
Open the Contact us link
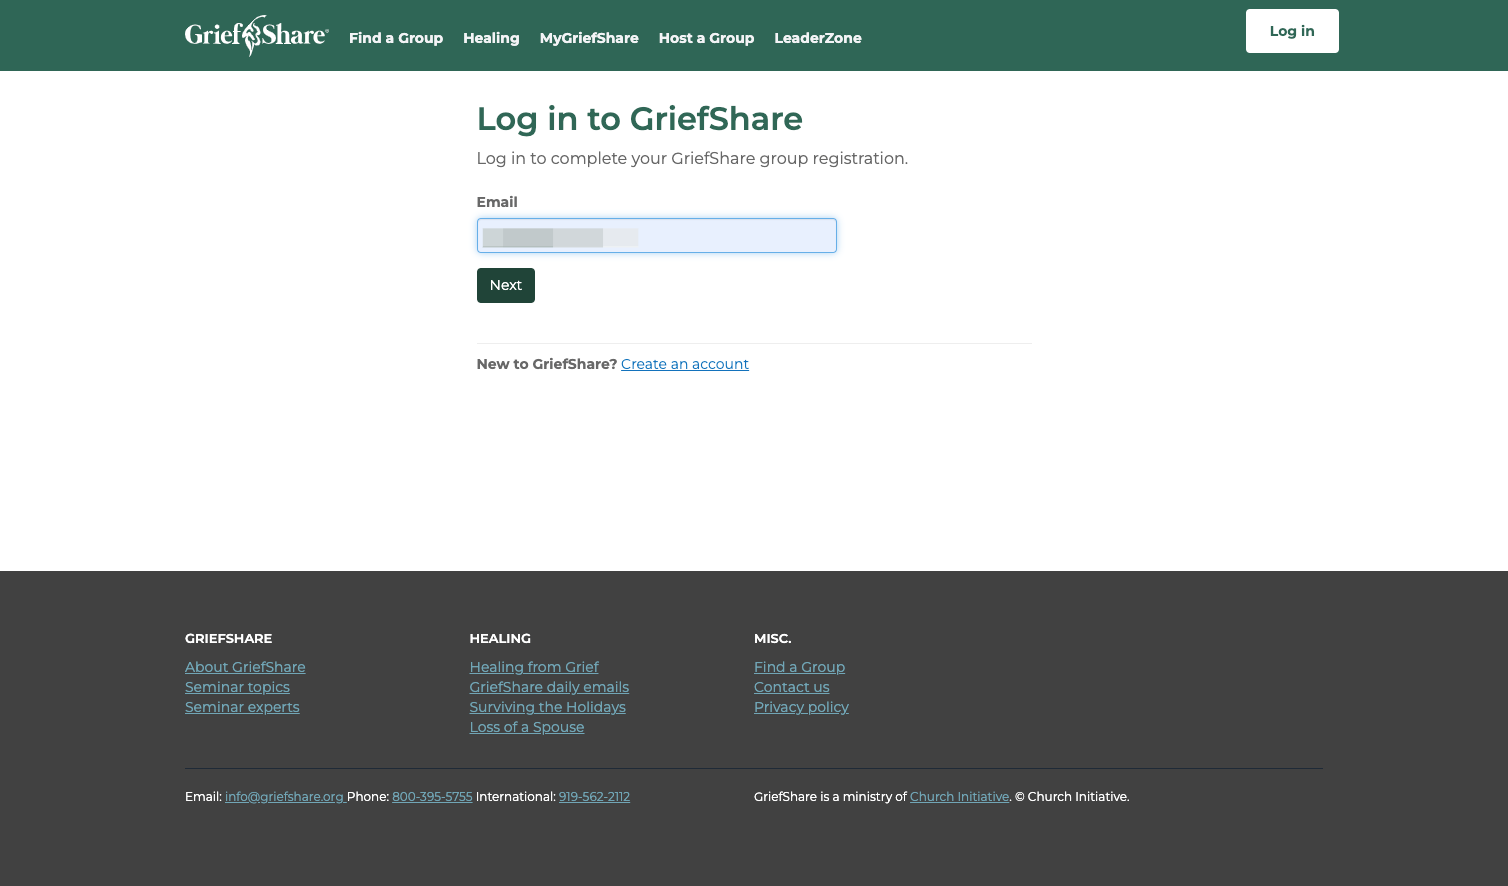(x=792, y=687)
